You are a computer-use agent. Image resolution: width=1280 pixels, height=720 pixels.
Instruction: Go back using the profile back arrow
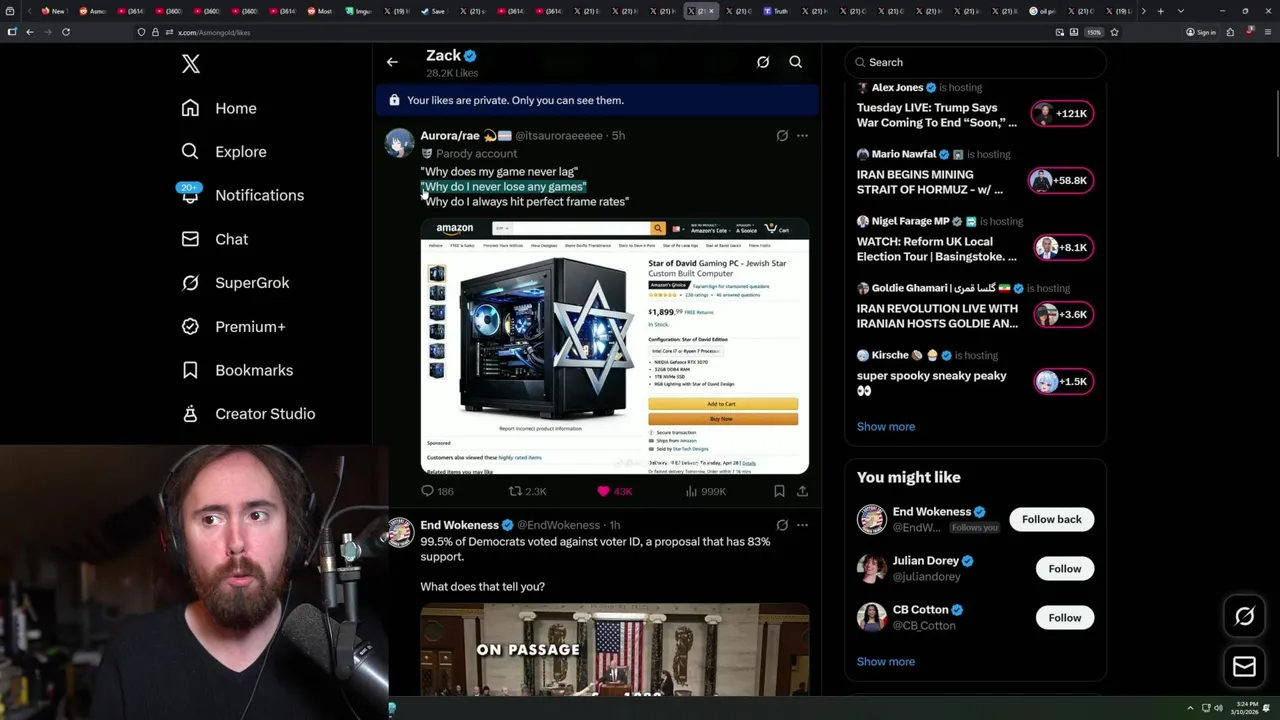pos(392,62)
